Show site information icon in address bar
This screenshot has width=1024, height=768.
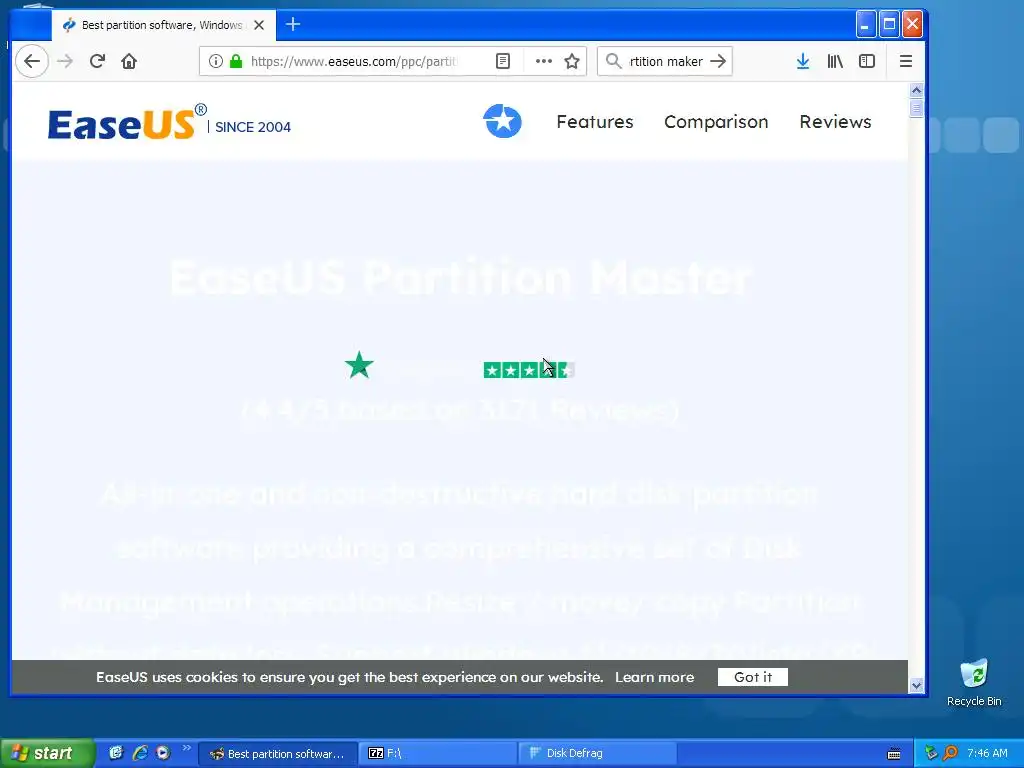(x=216, y=61)
